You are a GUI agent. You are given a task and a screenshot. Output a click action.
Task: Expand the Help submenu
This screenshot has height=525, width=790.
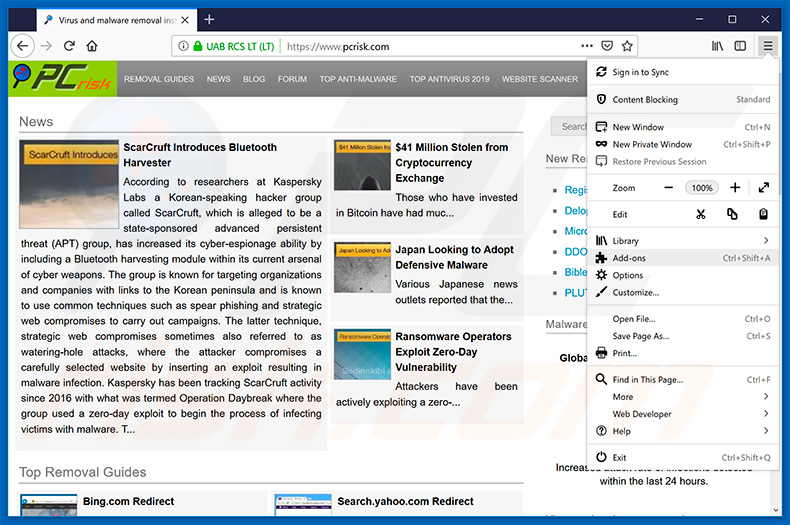pos(683,431)
